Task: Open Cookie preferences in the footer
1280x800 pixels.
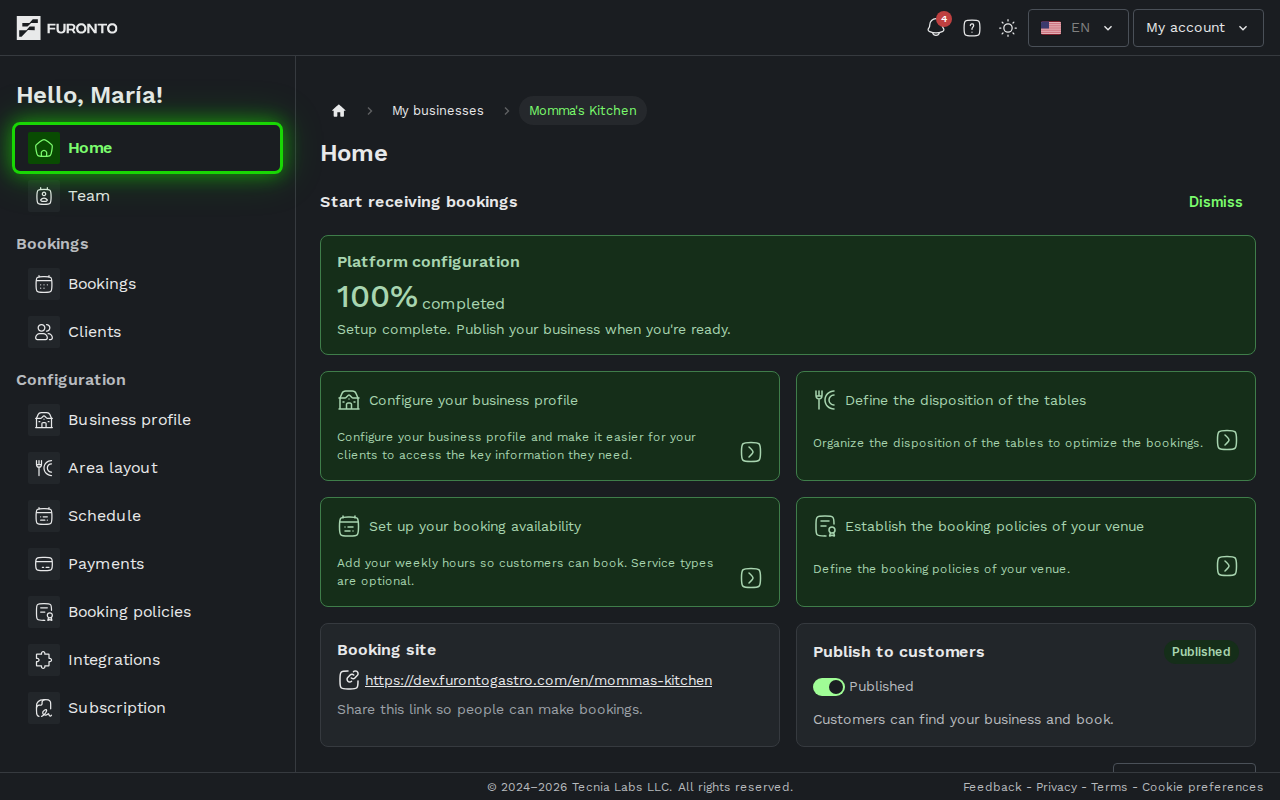Action: pos(1202,787)
